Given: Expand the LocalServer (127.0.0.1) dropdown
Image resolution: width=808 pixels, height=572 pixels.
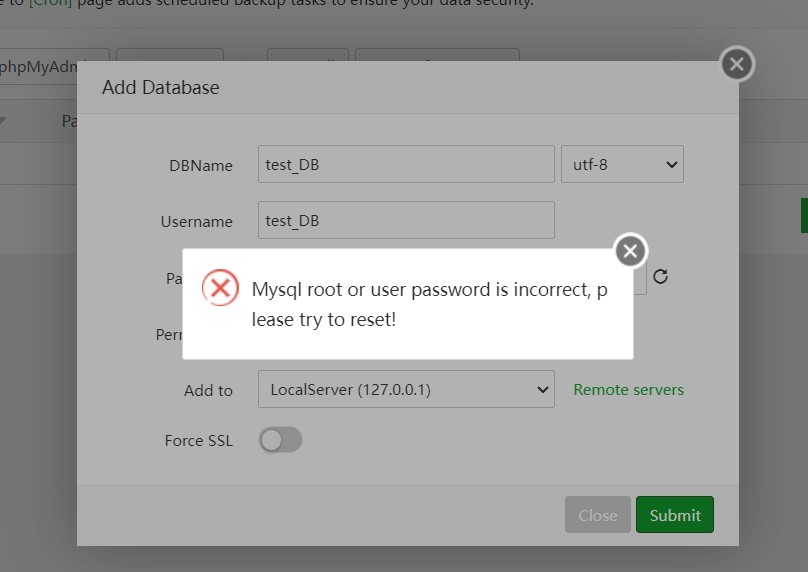Looking at the screenshot, I should point(406,389).
